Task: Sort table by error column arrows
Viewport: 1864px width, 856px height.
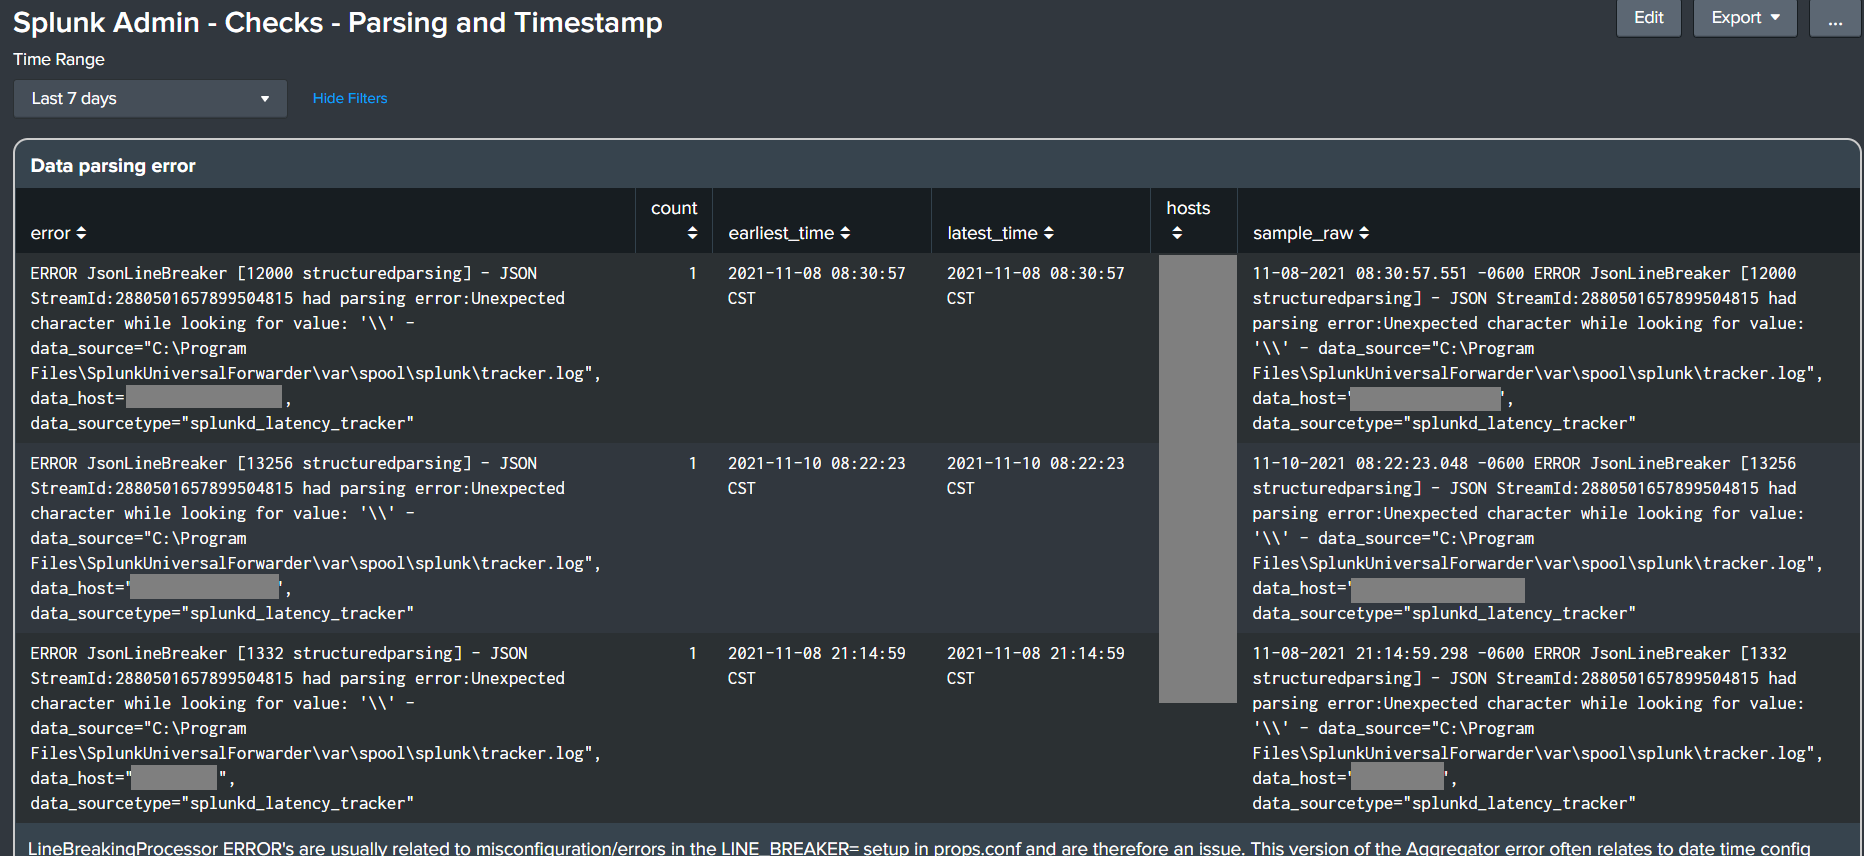Action: click(81, 233)
